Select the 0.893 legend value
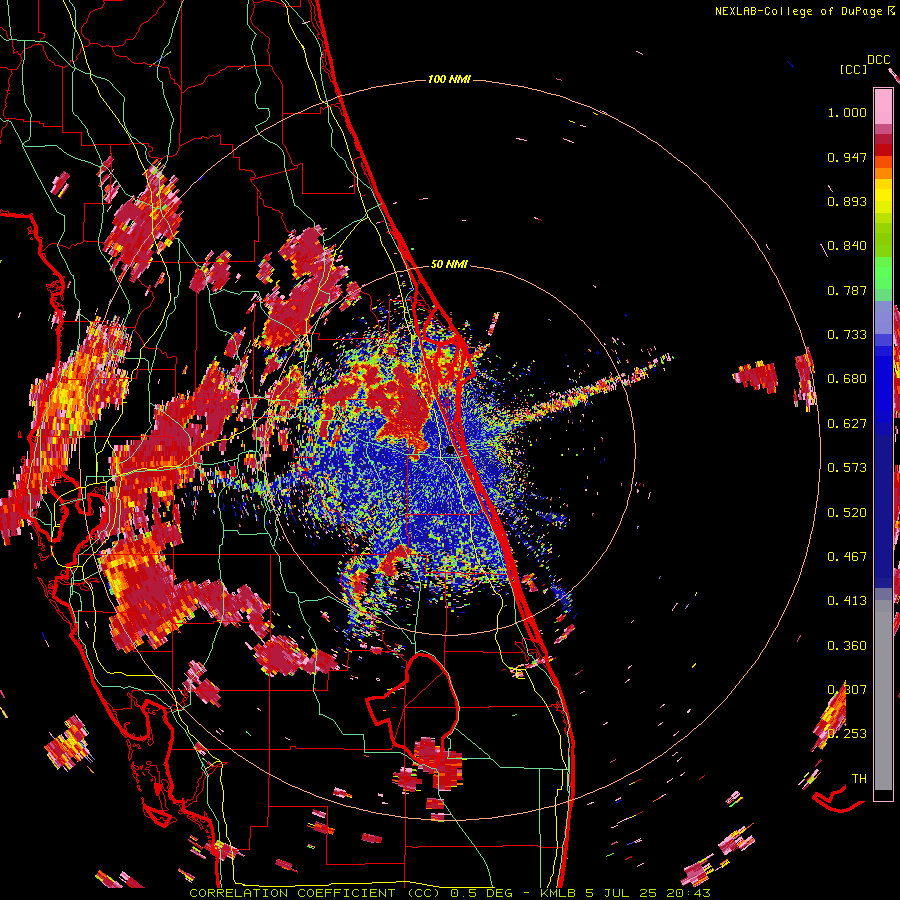This screenshot has width=900, height=900. tap(847, 201)
